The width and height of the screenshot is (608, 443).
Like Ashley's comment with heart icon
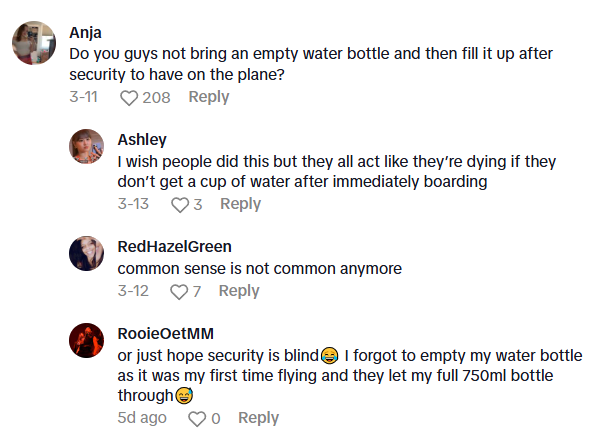[179, 204]
